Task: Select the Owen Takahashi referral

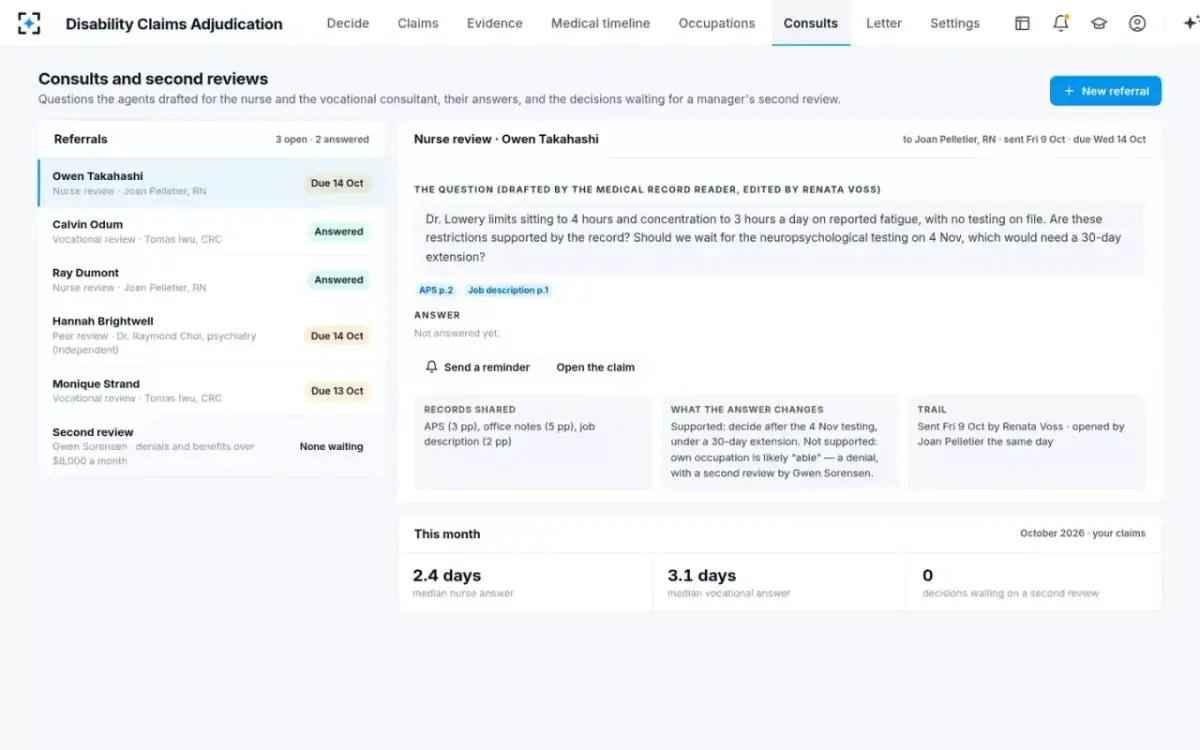Action: point(211,183)
